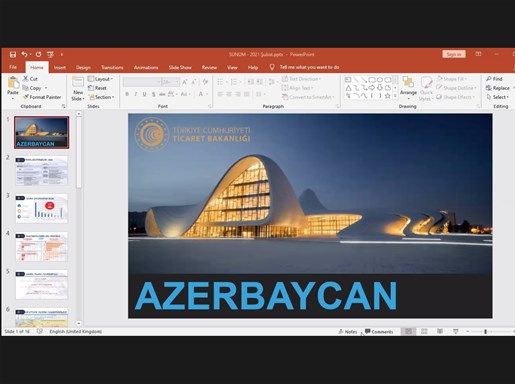The image size is (515, 384).
Task: Switch to the Transitions tab
Action: tap(112, 67)
